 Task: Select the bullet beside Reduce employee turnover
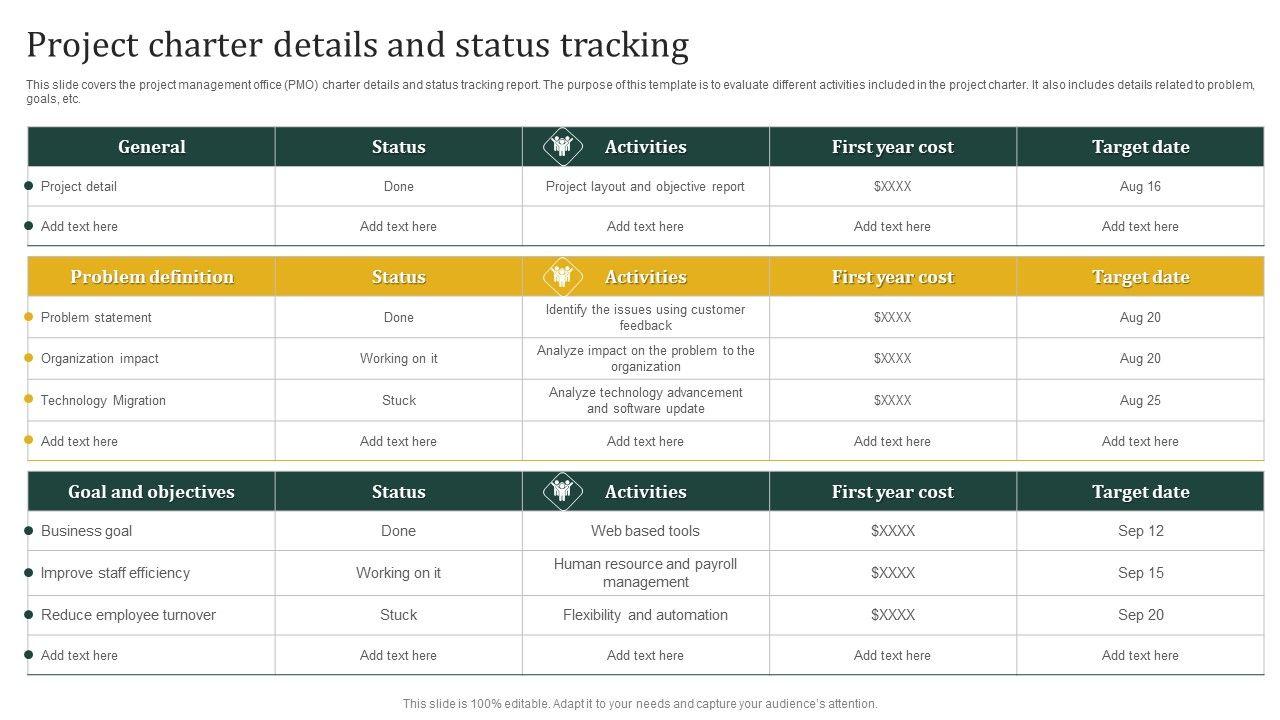[29, 614]
